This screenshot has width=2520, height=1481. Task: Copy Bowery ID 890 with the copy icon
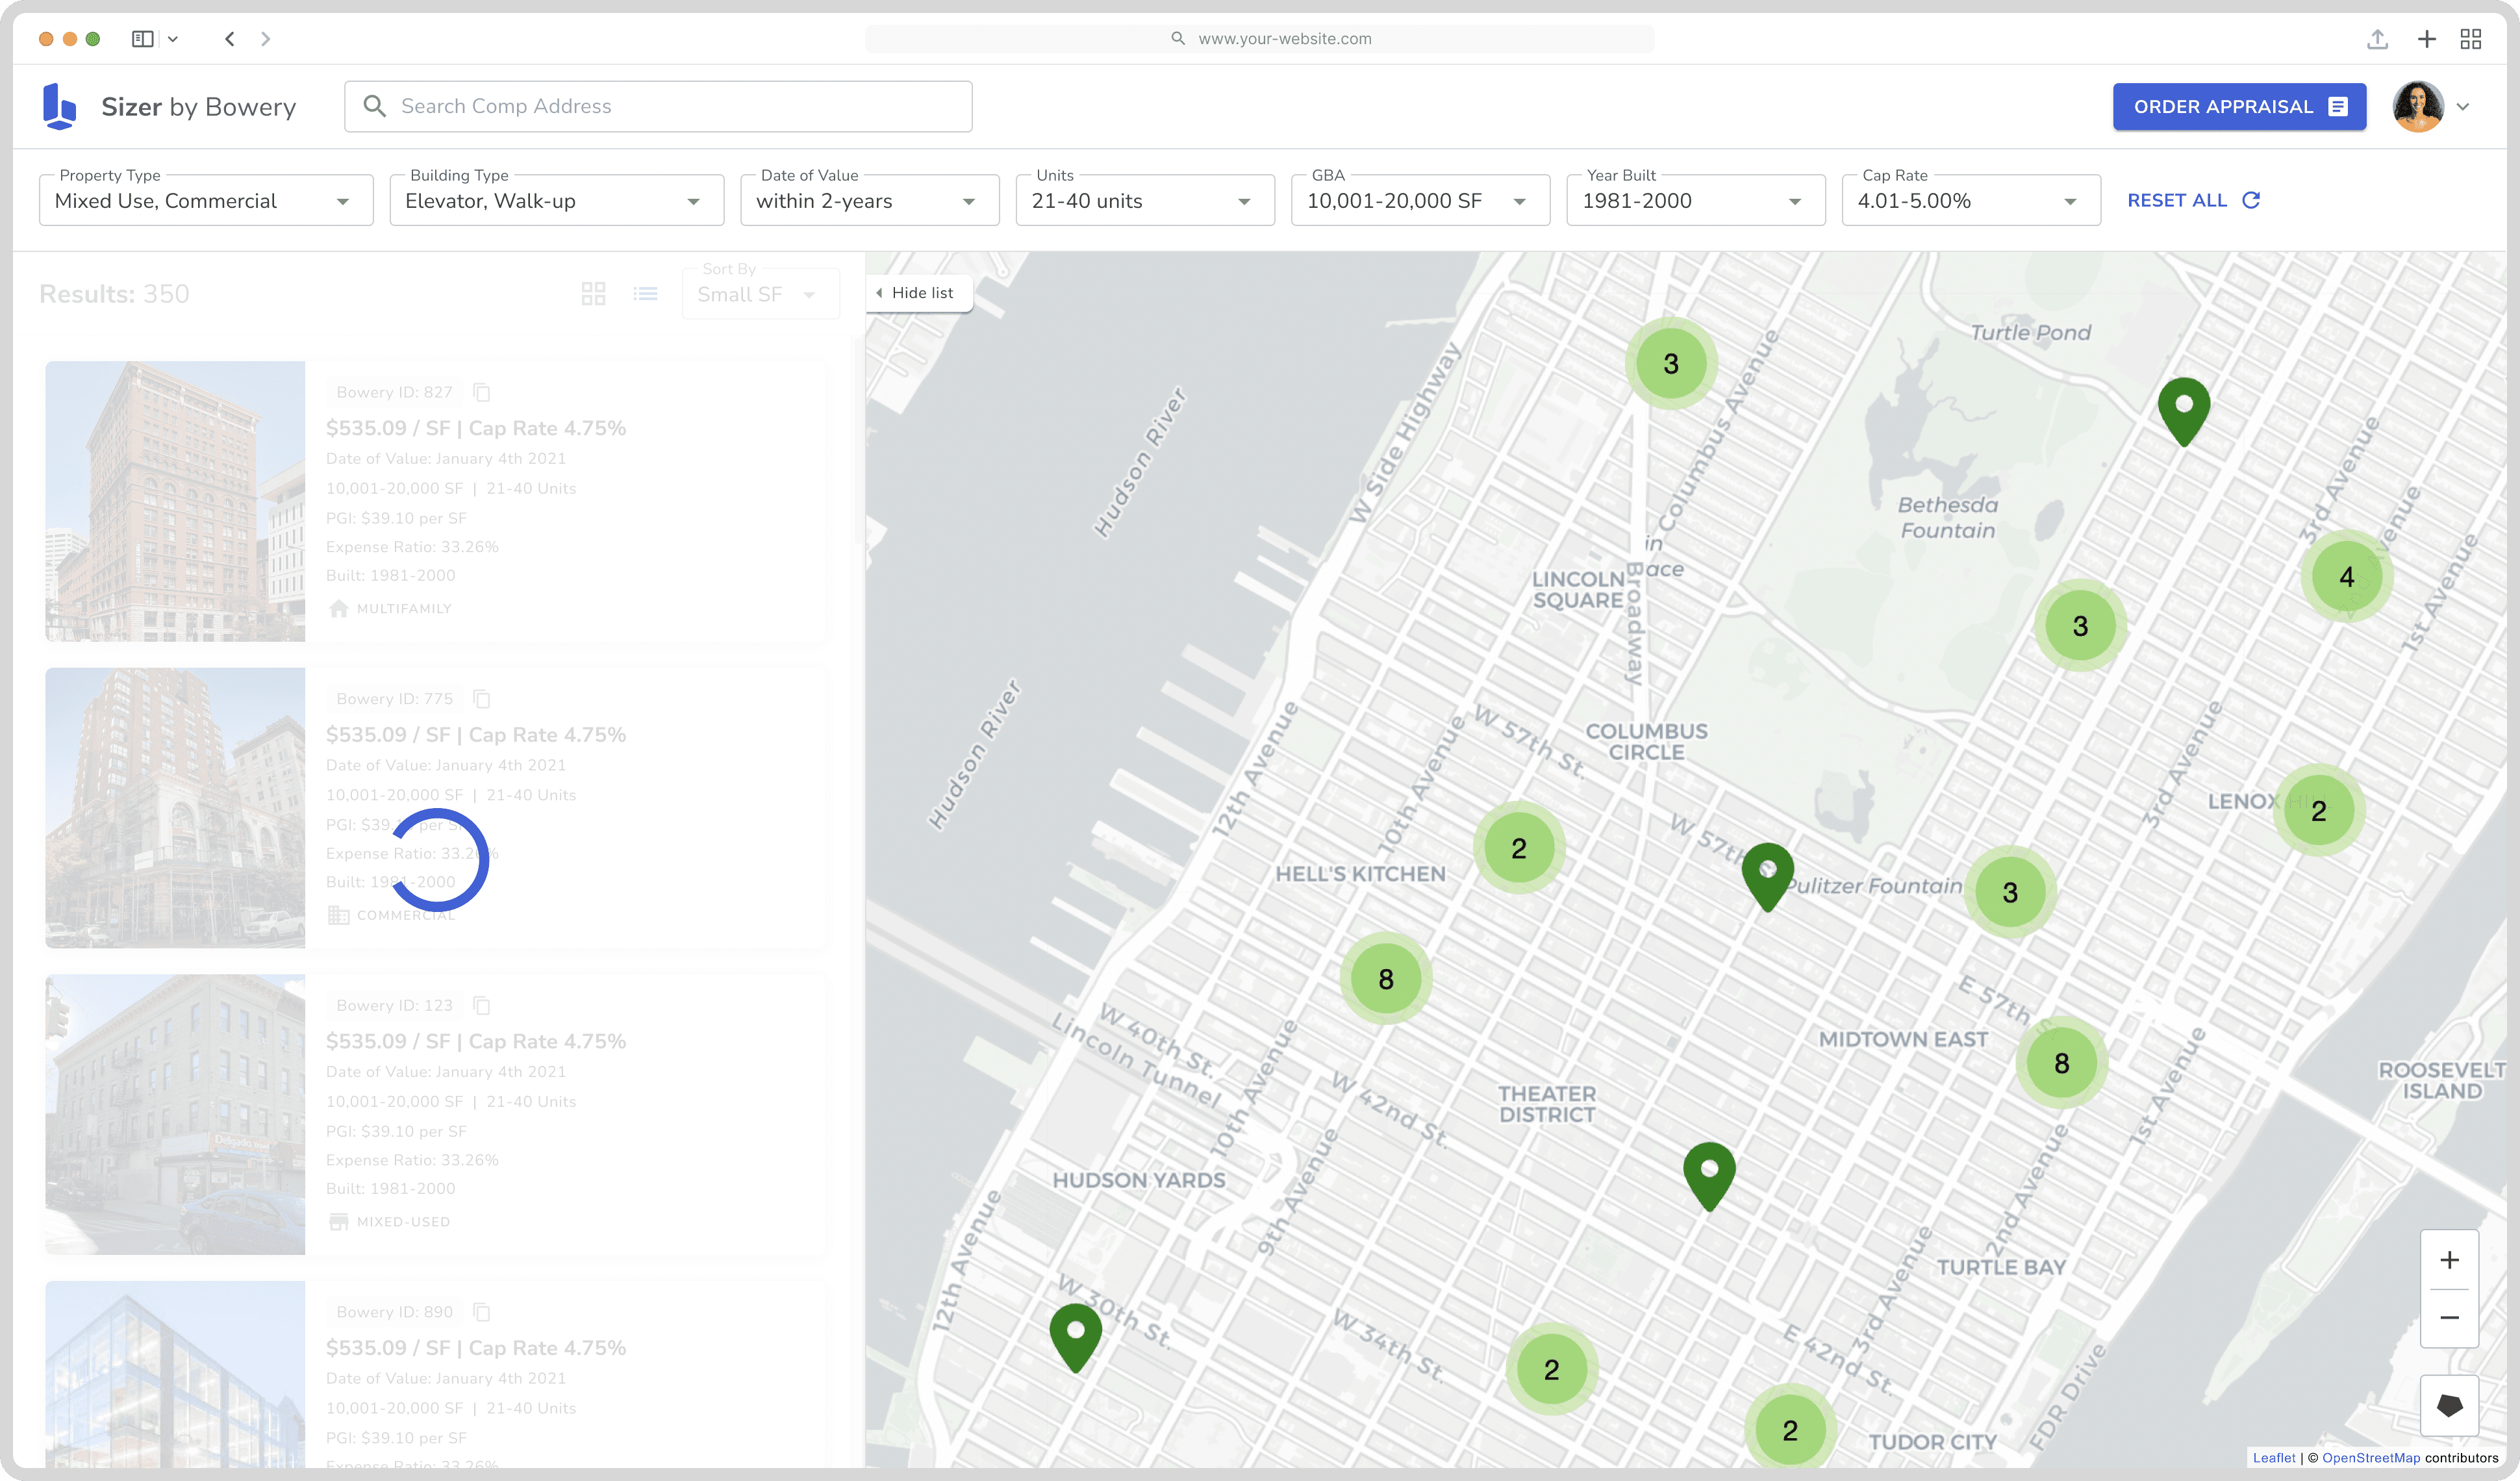point(482,1311)
